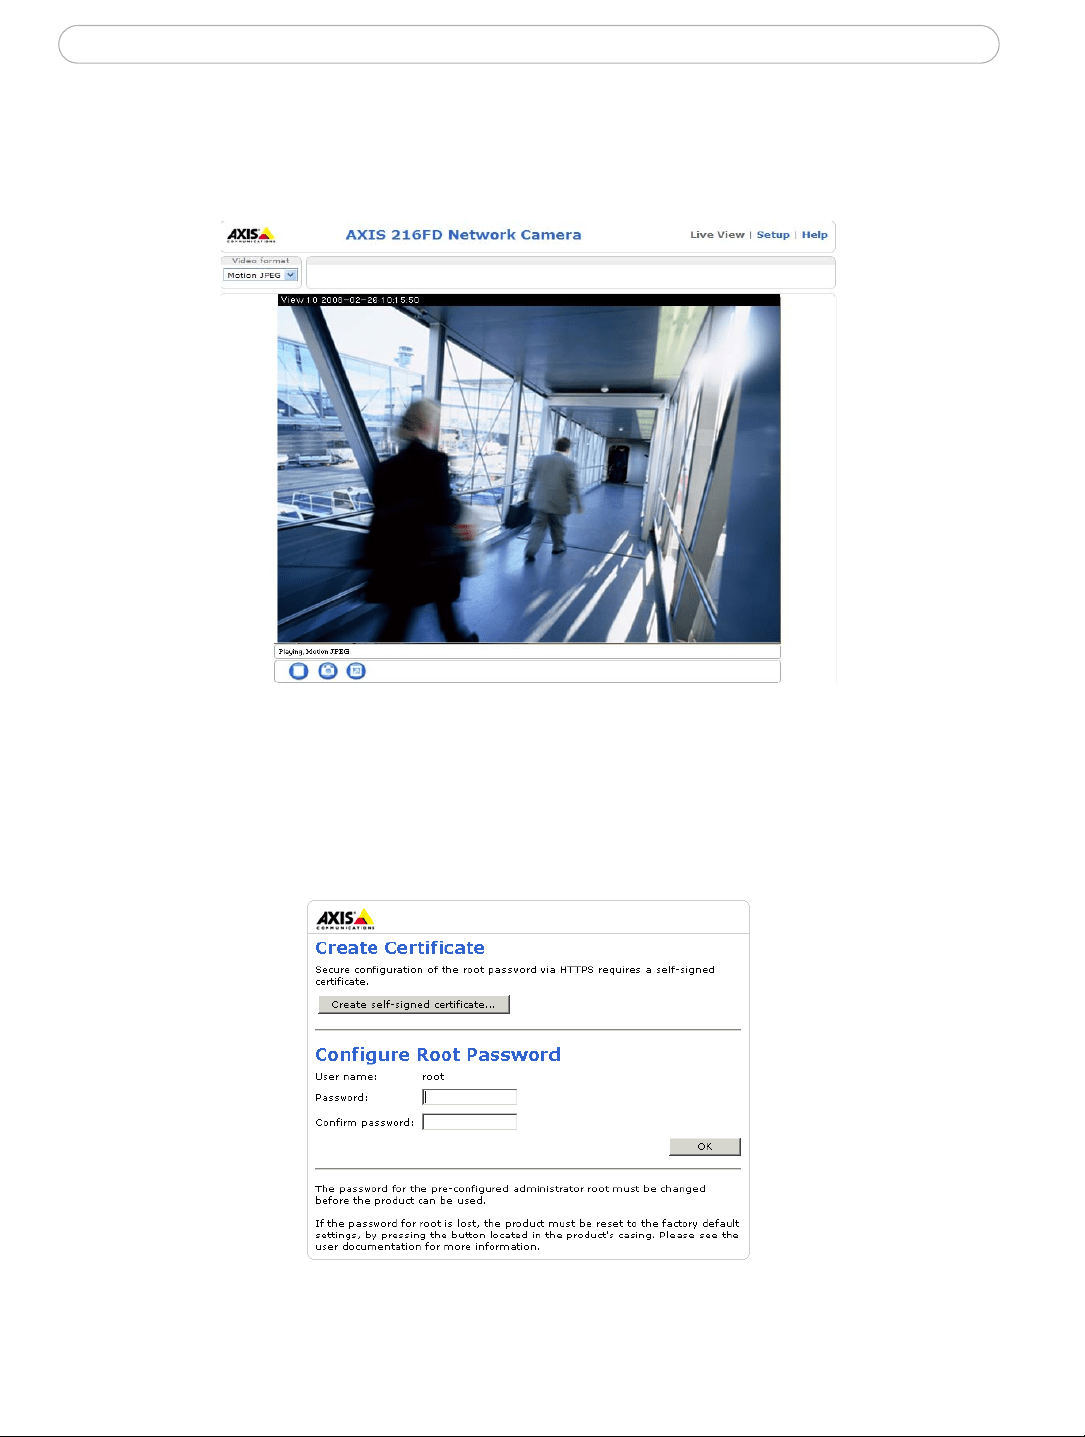Screen dimensions: 1085x1437
Task: Stop the live video stream
Action: pyautogui.click(x=298, y=671)
